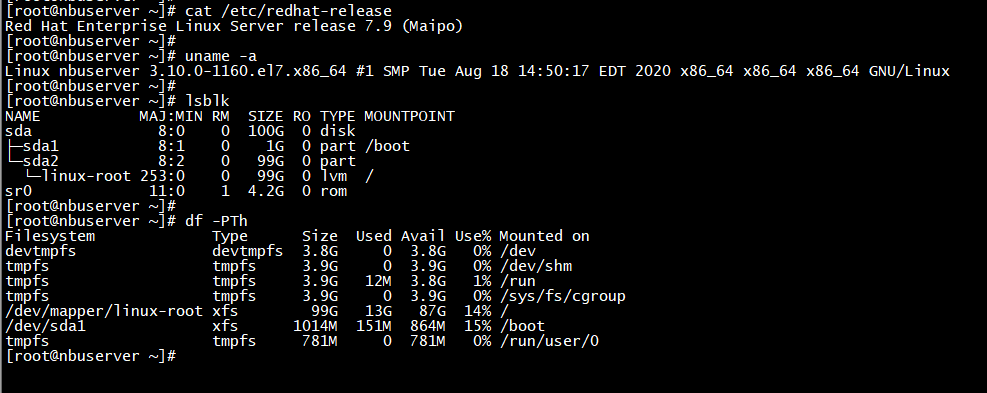The width and height of the screenshot is (987, 393).
Task: Click the 'uname -a' command text
Action: coord(221,57)
